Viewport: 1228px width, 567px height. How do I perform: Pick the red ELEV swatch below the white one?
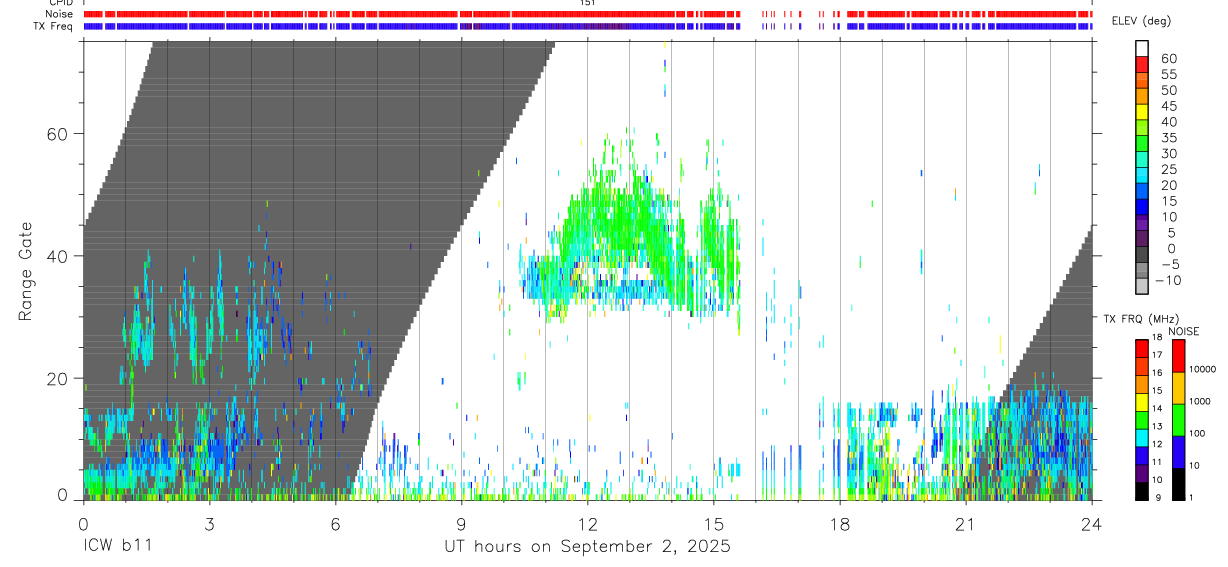[x=1142, y=64]
